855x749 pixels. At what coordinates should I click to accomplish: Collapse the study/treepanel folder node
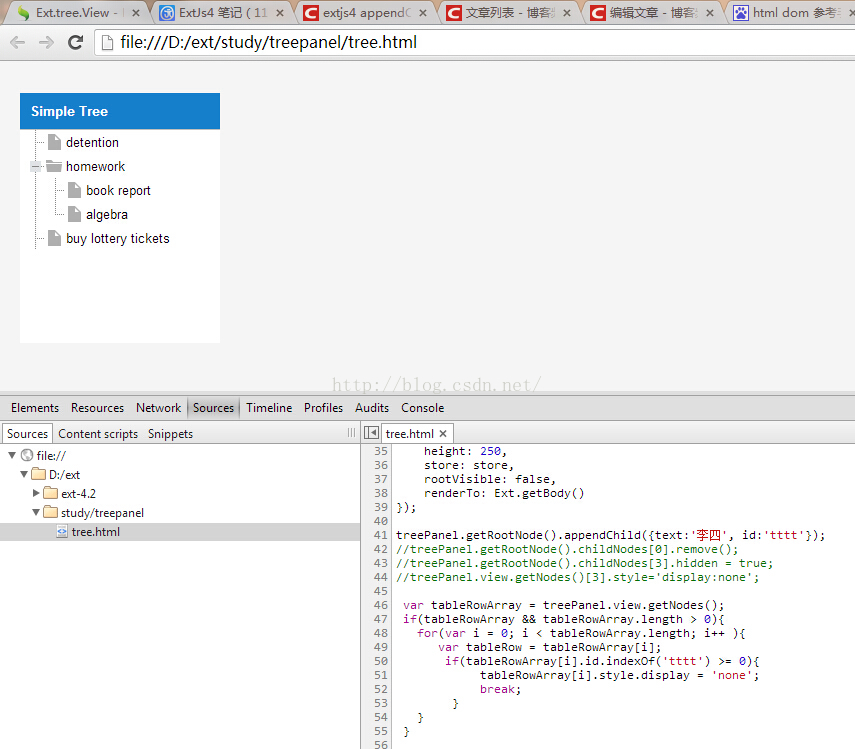[x=36, y=512]
